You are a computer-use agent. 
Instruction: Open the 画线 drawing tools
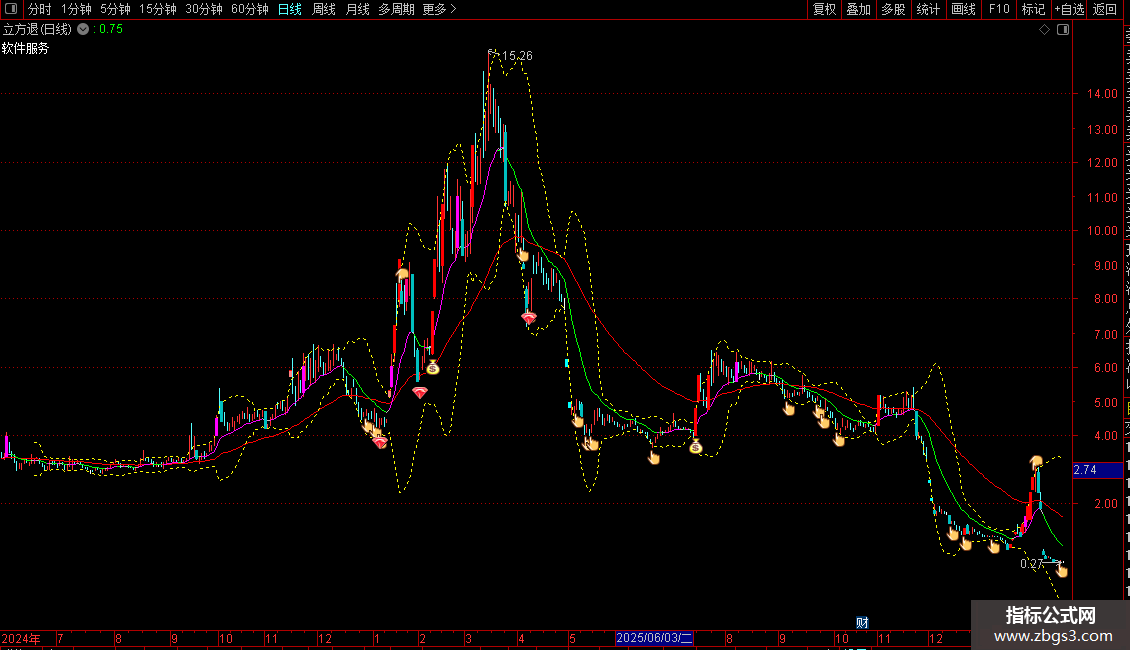964,9
